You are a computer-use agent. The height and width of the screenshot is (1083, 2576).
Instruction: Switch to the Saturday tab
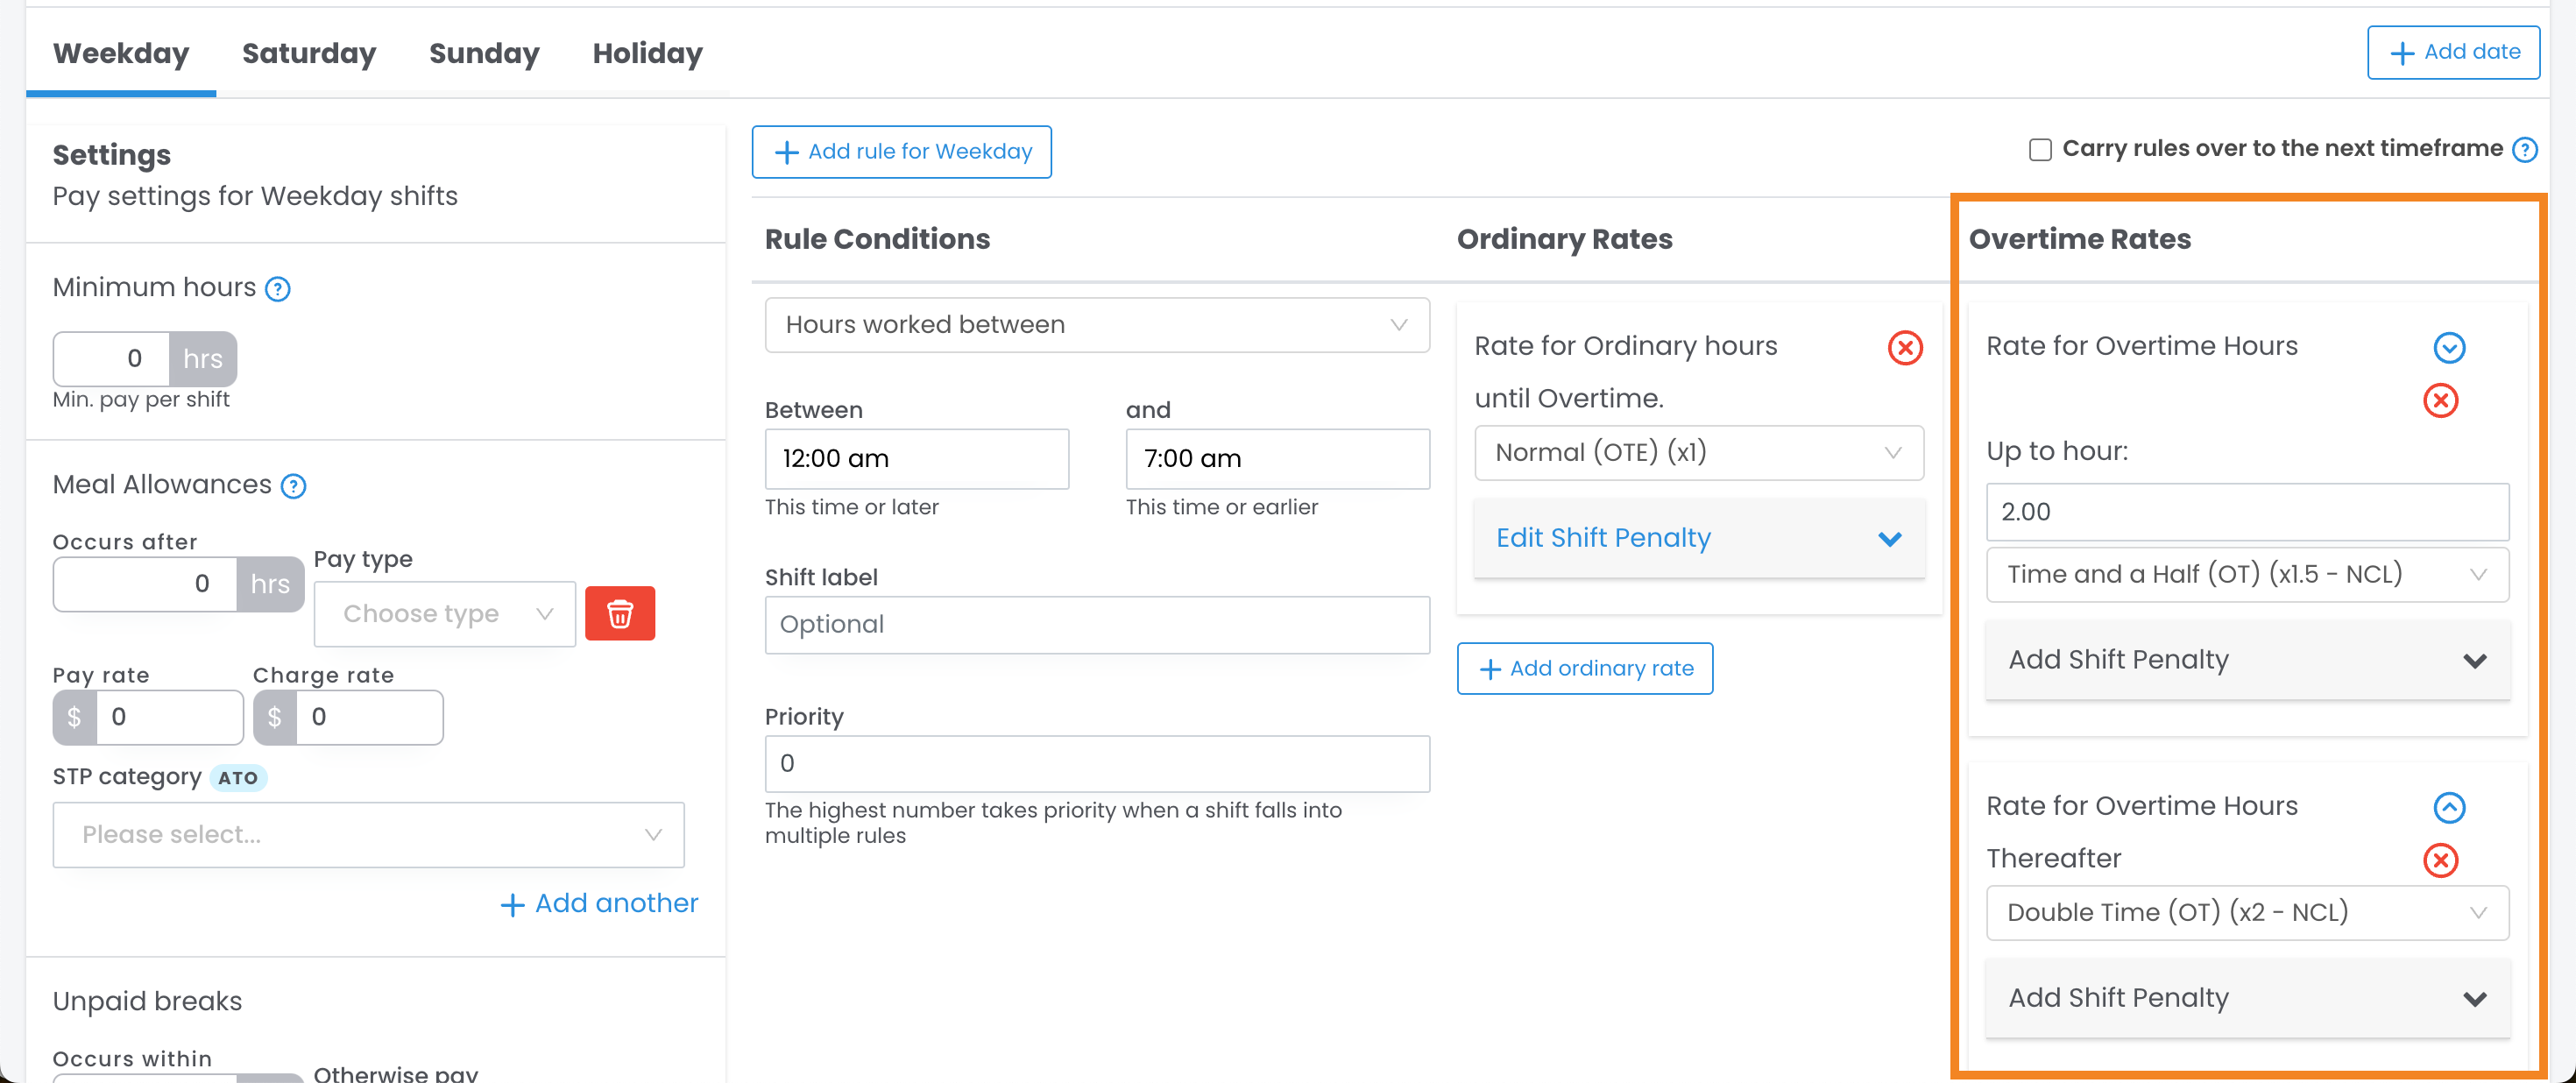coord(309,53)
